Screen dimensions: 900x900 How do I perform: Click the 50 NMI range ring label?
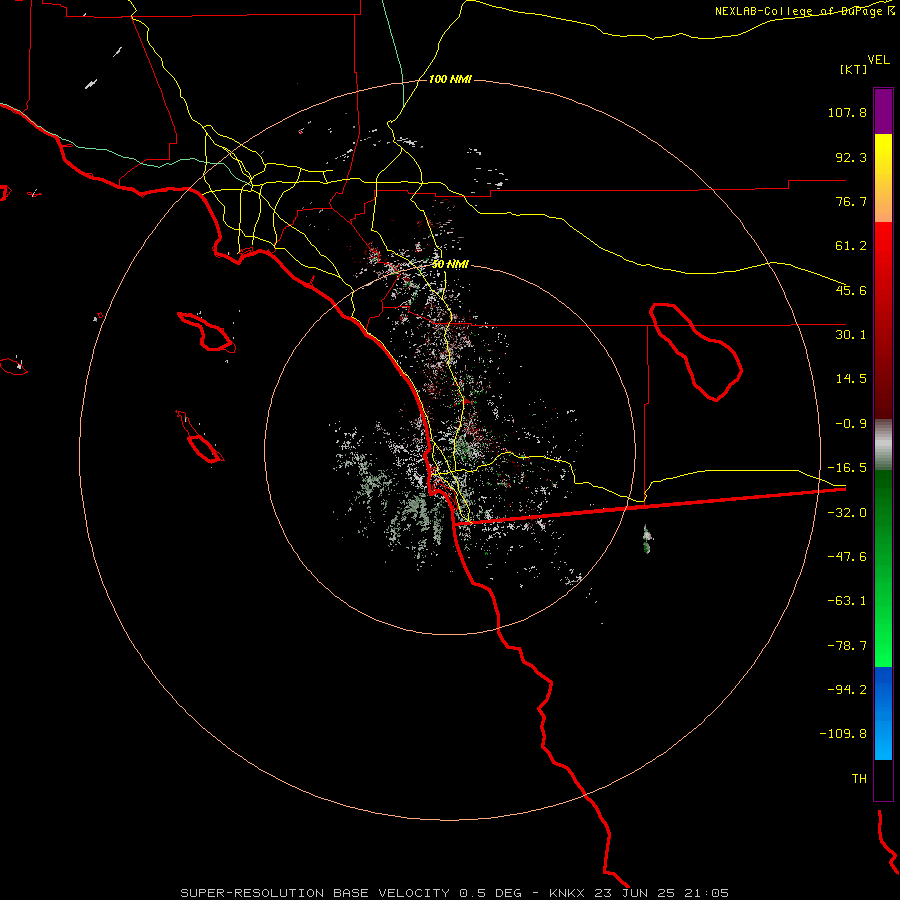tap(451, 265)
